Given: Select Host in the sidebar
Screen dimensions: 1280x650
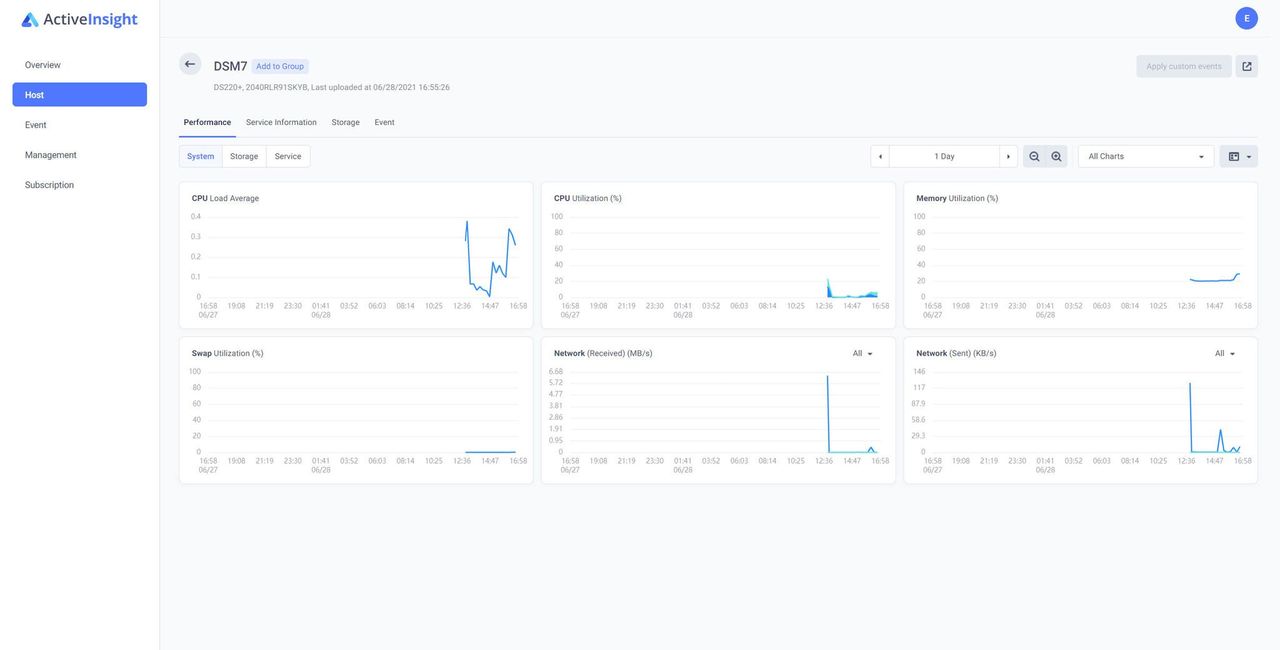Looking at the screenshot, I should [x=80, y=95].
